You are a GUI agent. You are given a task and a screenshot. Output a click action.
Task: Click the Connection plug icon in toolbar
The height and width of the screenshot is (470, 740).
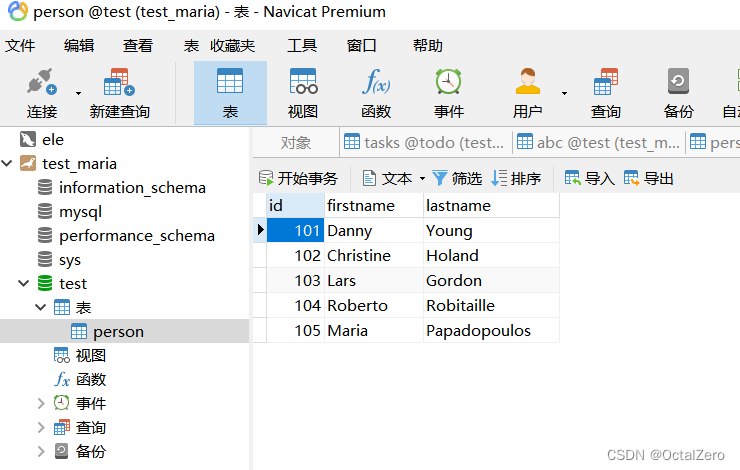pos(42,83)
